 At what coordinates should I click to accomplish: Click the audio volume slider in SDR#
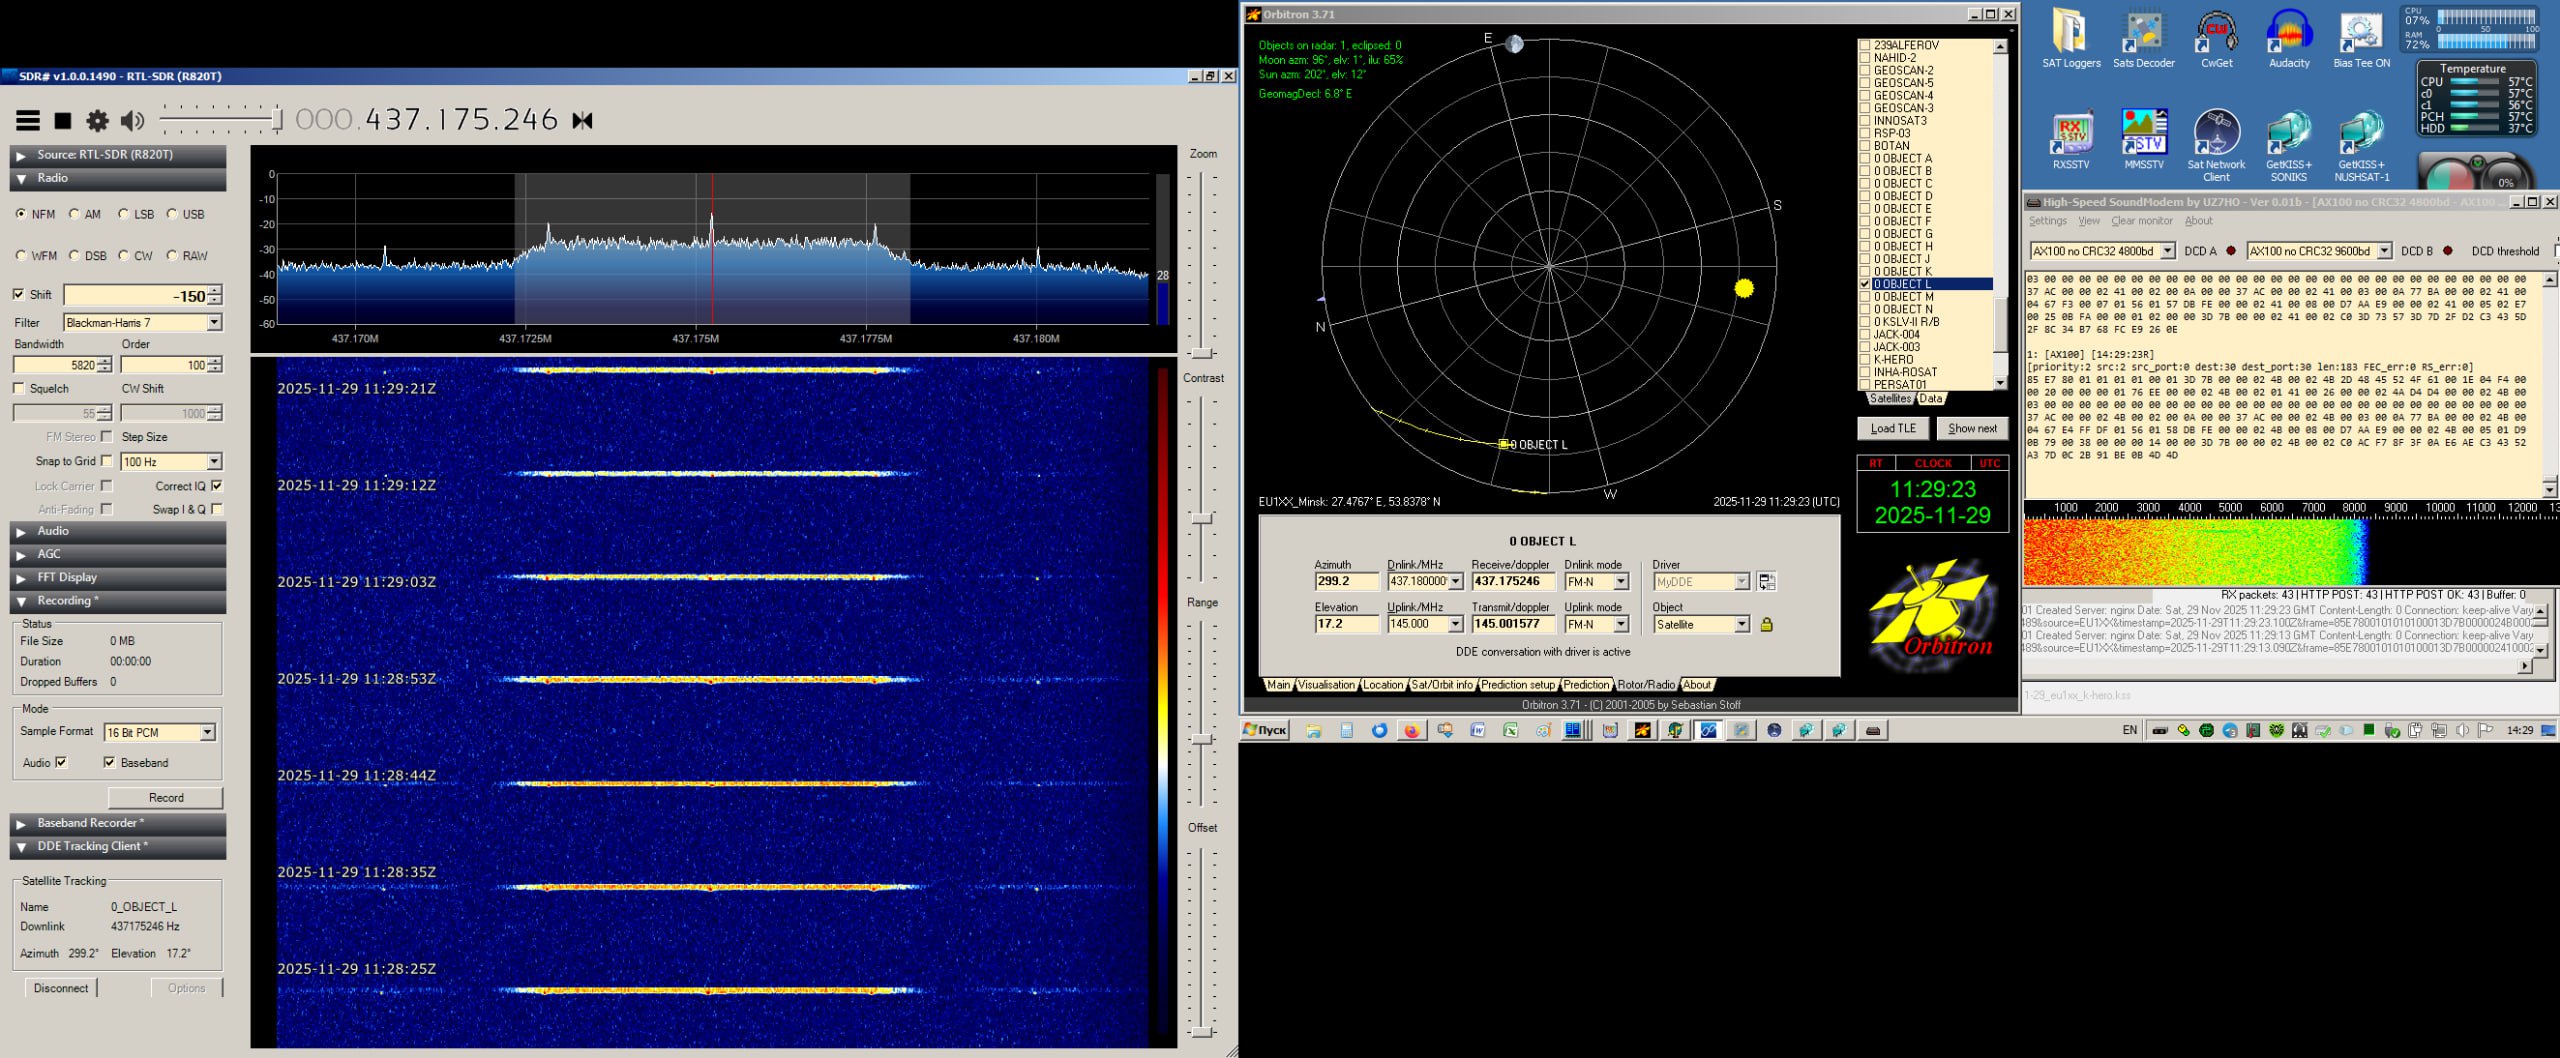(x=220, y=121)
